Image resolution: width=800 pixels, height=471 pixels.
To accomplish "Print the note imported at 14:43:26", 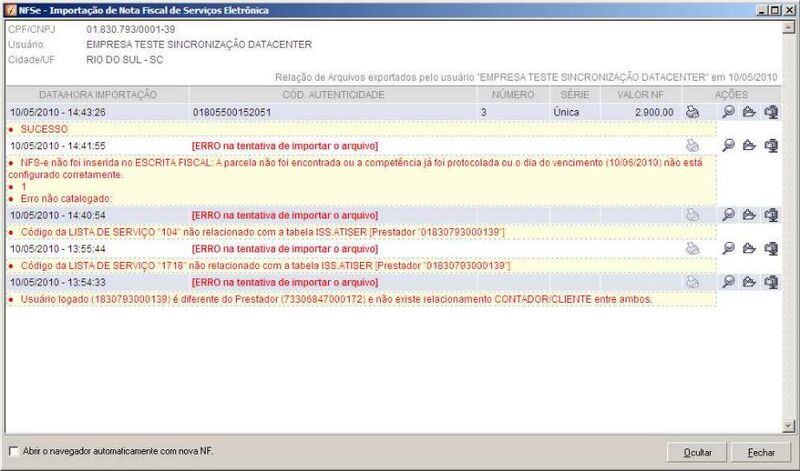I will tap(692, 112).
